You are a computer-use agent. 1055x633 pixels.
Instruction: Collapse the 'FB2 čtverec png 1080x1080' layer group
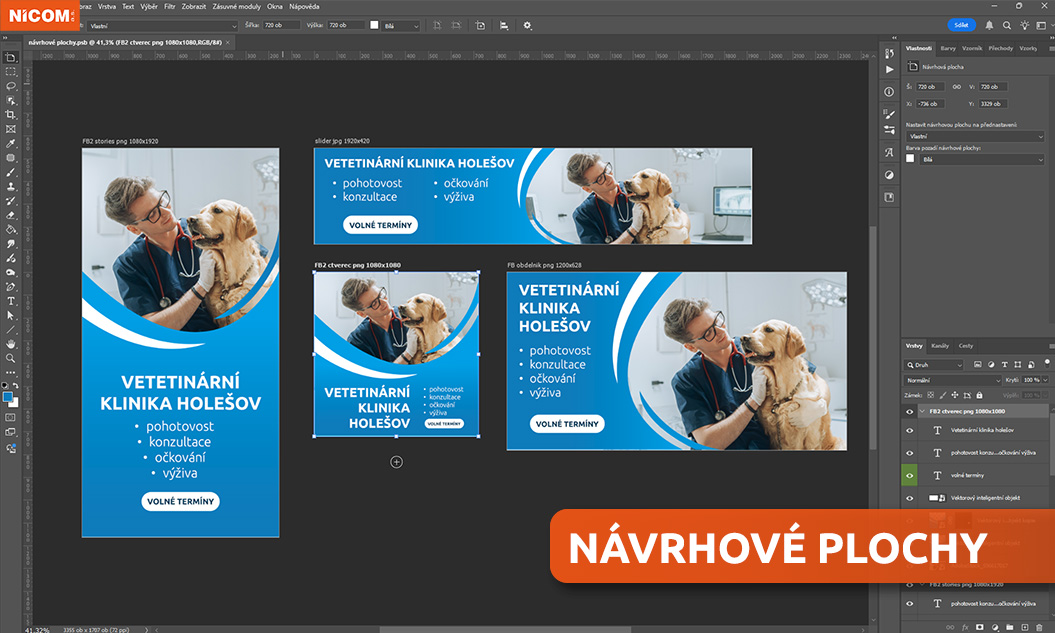coord(922,411)
